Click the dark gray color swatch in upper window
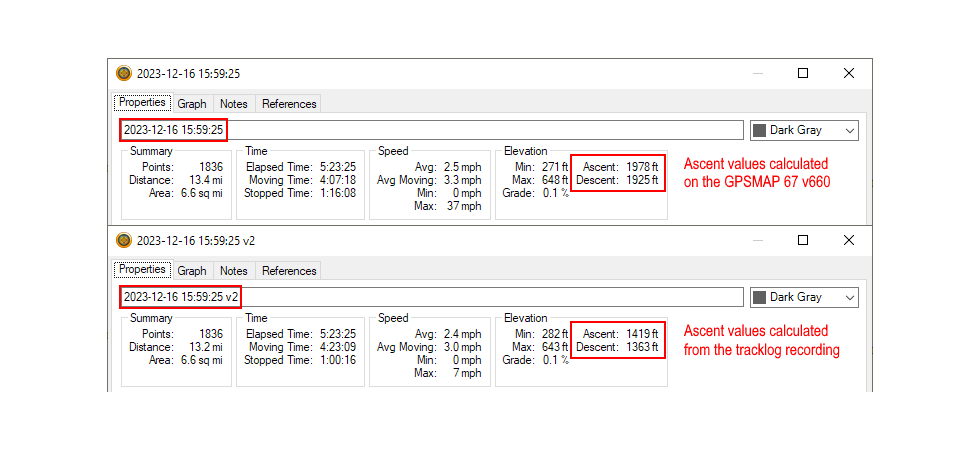This screenshot has height=450, width=980. pos(759,130)
